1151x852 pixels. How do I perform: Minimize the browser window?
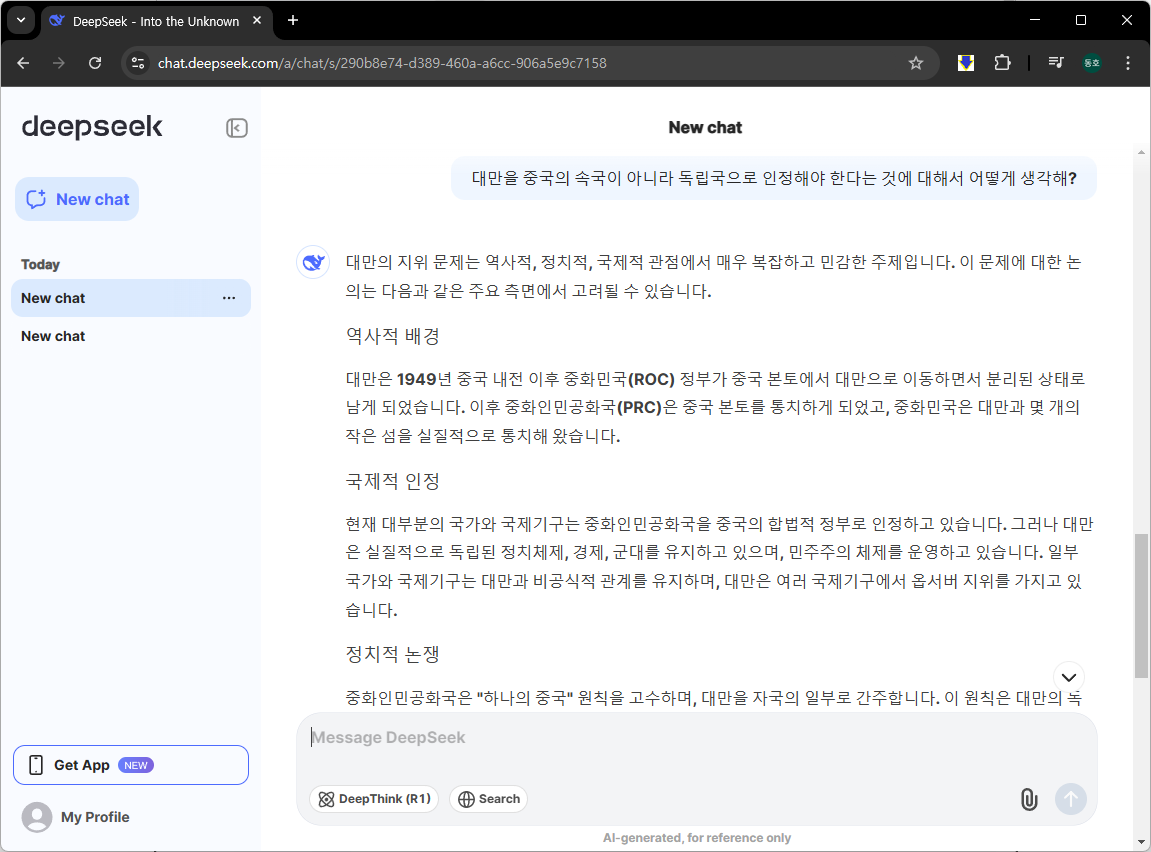pyautogui.click(x=1035, y=20)
